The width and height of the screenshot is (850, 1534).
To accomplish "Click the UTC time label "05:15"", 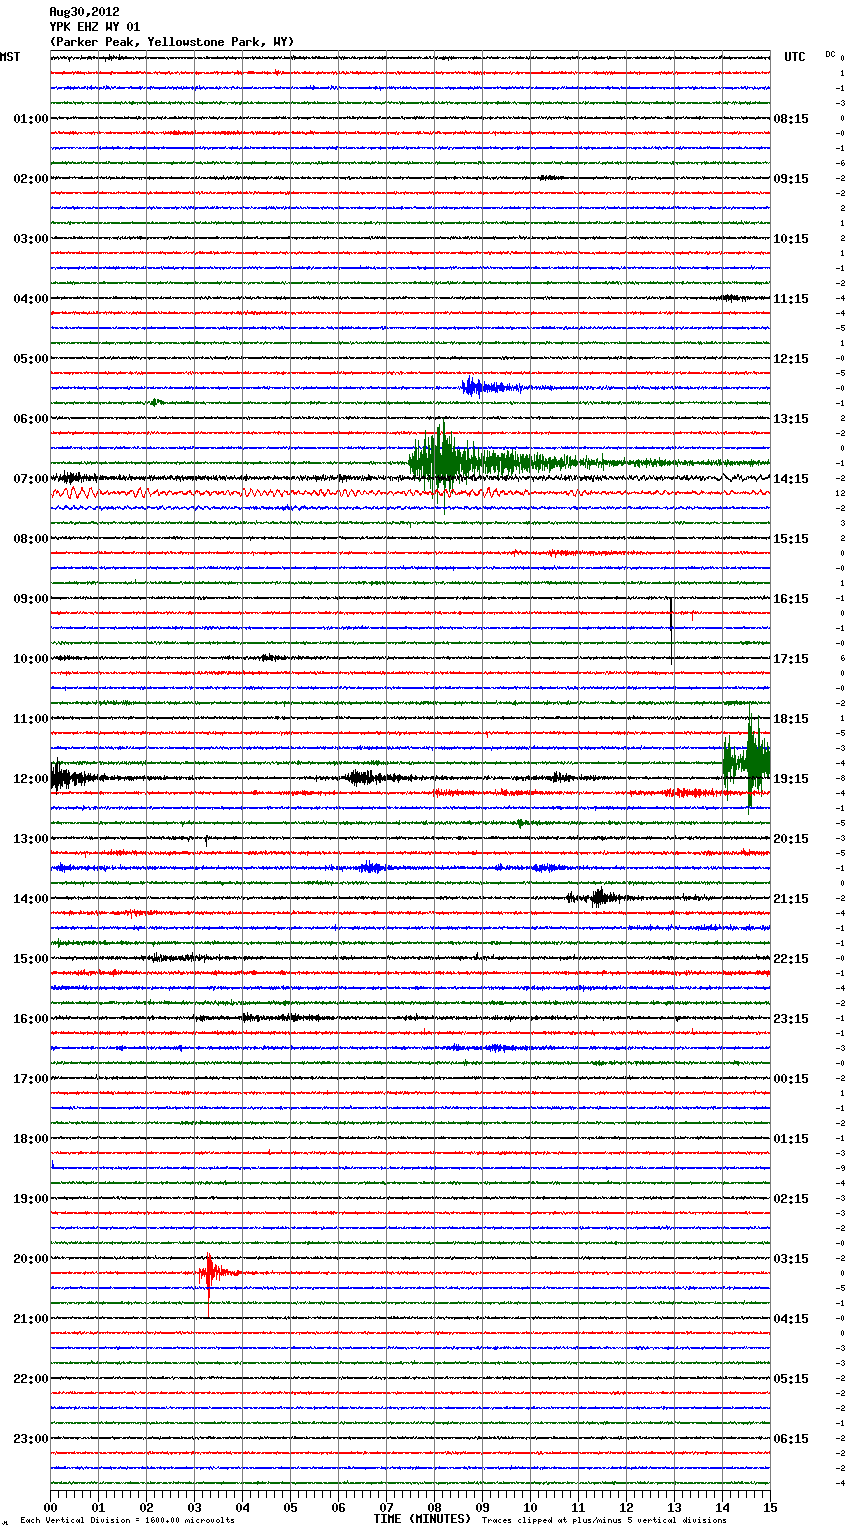I will [x=791, y=1379].
